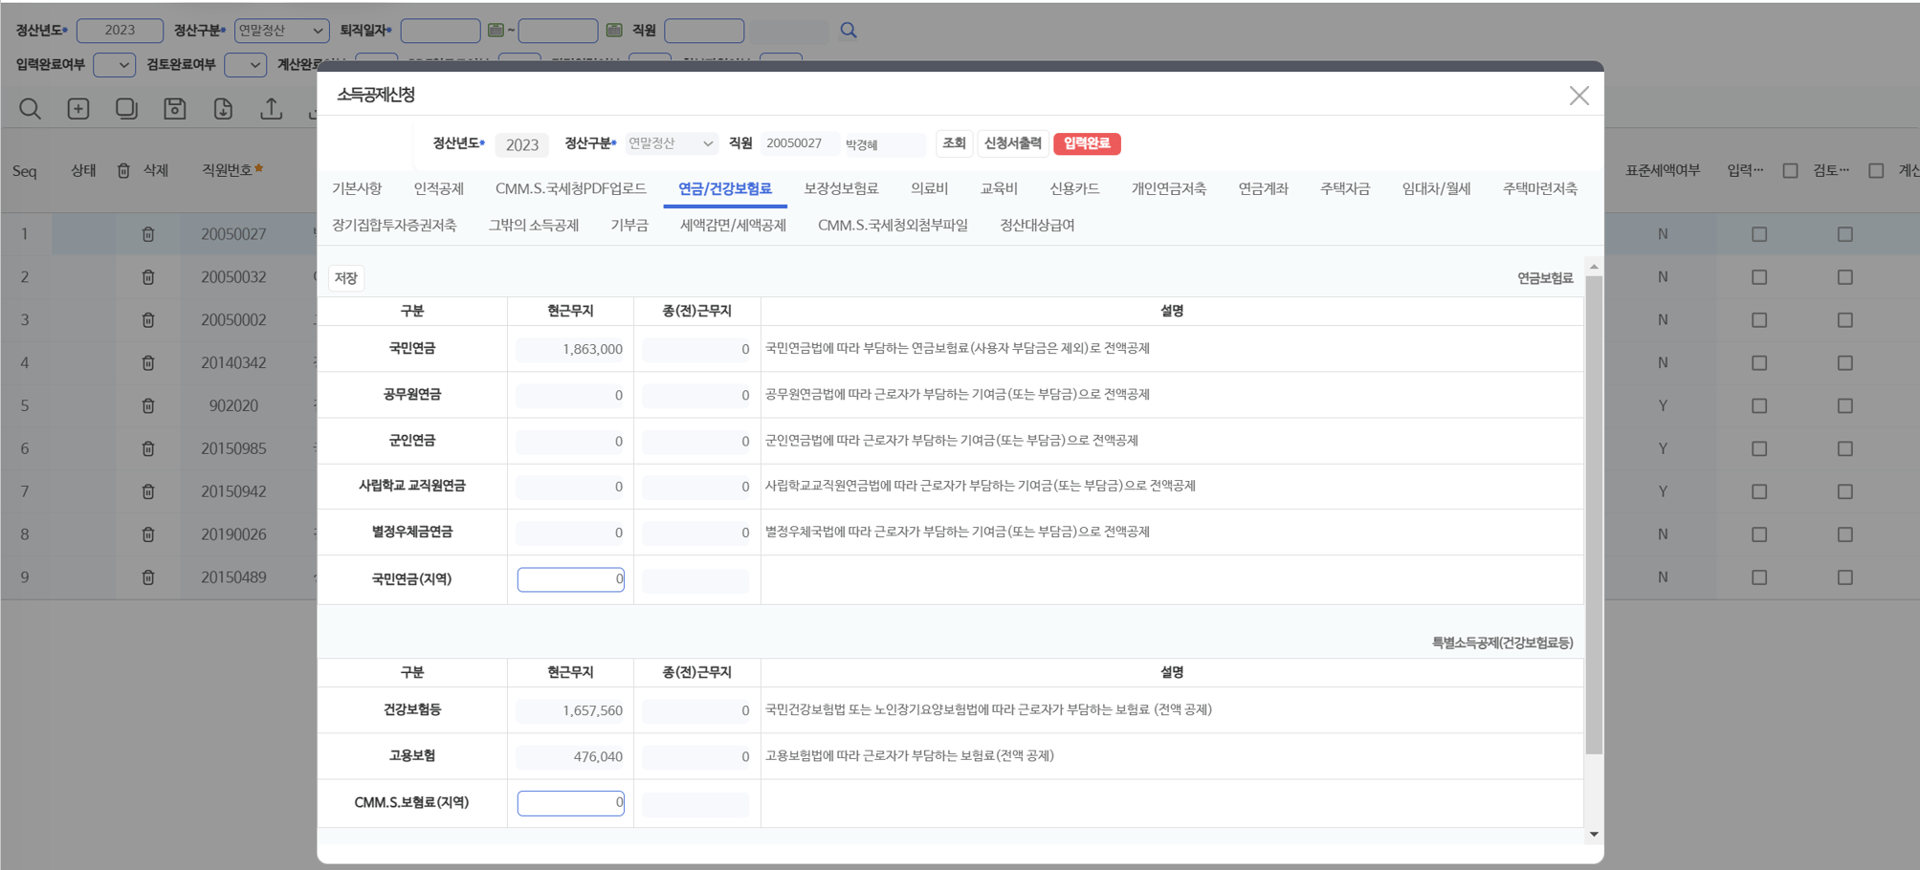Delete row 20050027 with its trash icon
1920x870 pixels.
(148, 234)
